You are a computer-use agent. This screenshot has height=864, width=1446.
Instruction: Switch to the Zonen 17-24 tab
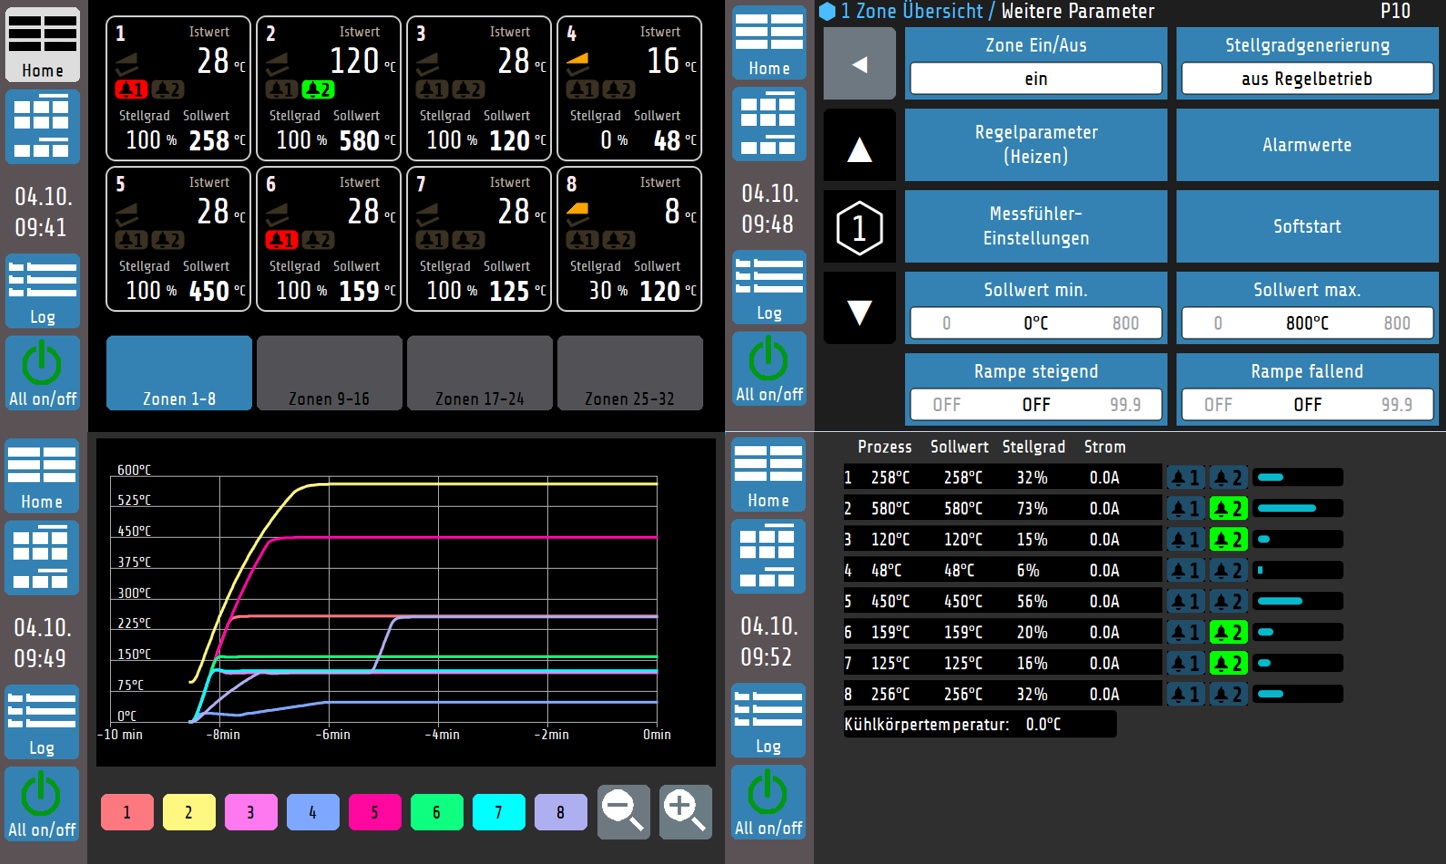(x=479, y=373)
